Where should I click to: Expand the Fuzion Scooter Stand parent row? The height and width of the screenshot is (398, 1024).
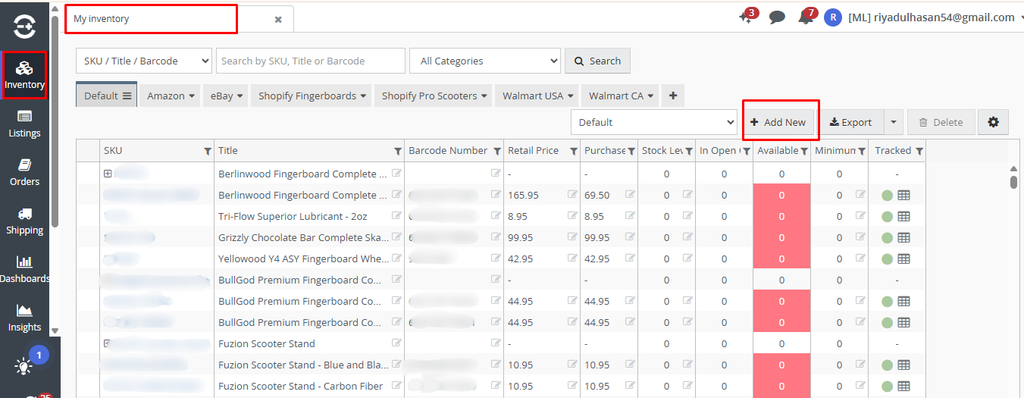point(108,342)
